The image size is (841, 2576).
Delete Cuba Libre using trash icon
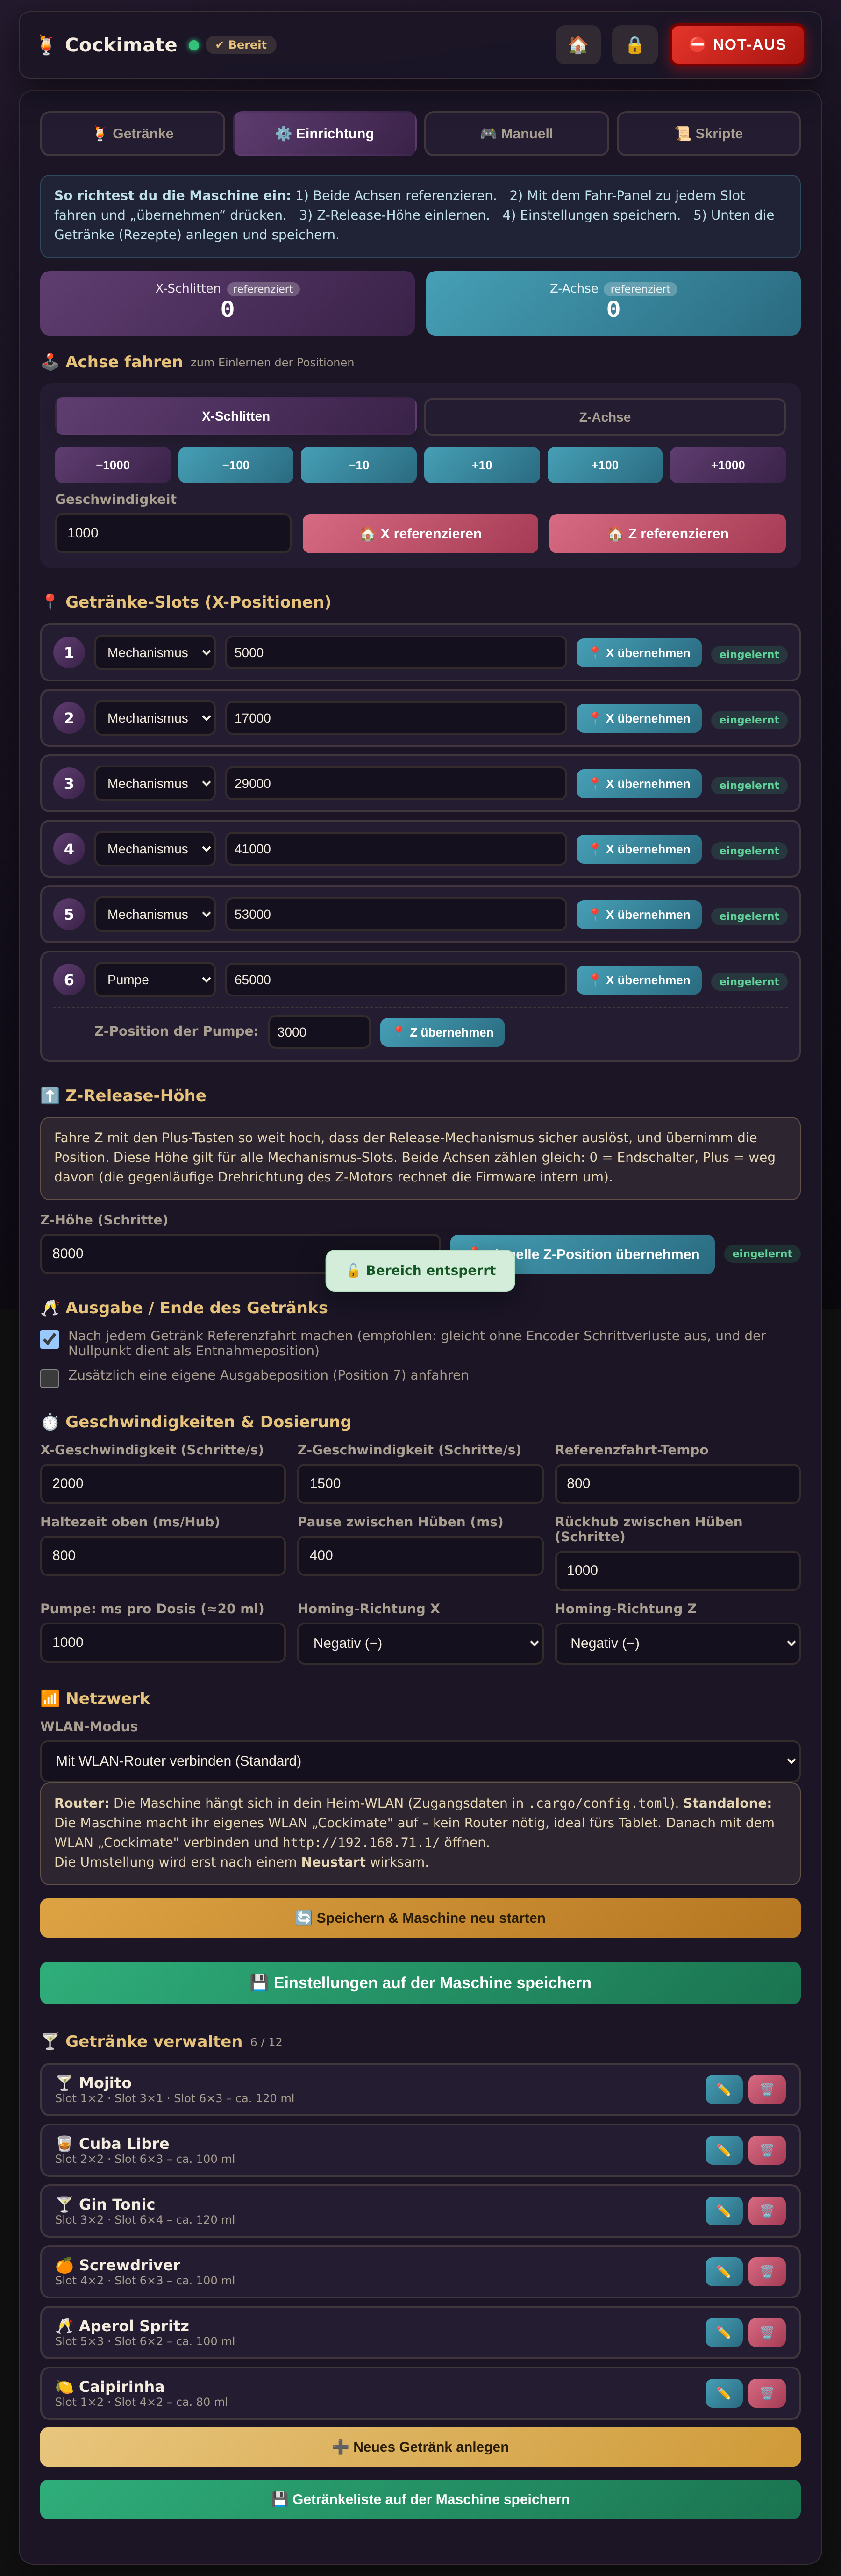767,2150
